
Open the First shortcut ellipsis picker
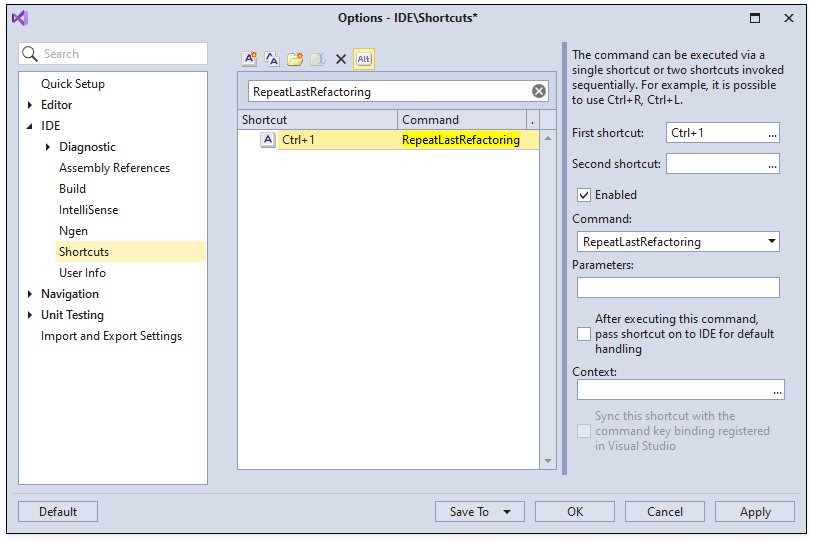pyautogui.click(x=772, y=133)
